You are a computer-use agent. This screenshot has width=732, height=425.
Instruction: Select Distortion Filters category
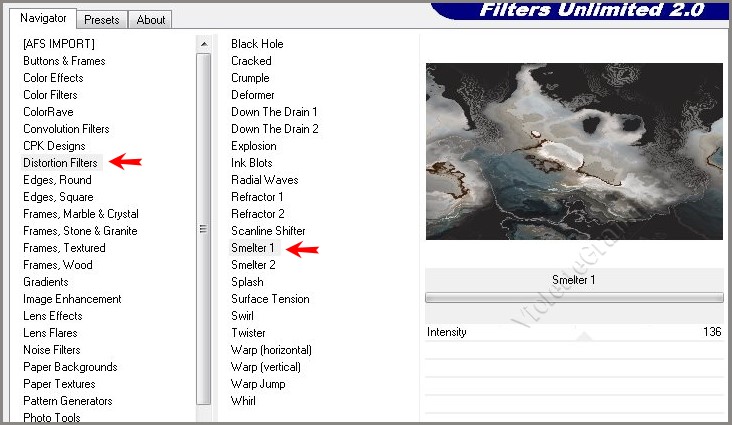60,163
